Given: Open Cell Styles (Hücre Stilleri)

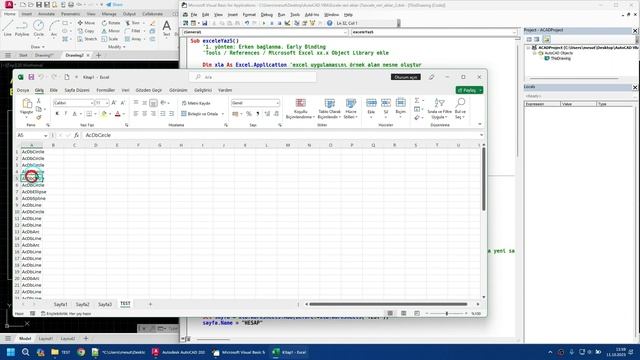Looking at the screenshot, I should [351, 109].
